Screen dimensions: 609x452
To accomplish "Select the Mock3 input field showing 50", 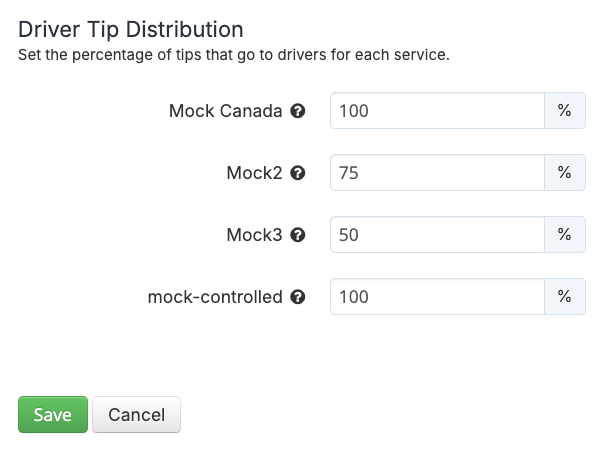I will tap(437, 235).
